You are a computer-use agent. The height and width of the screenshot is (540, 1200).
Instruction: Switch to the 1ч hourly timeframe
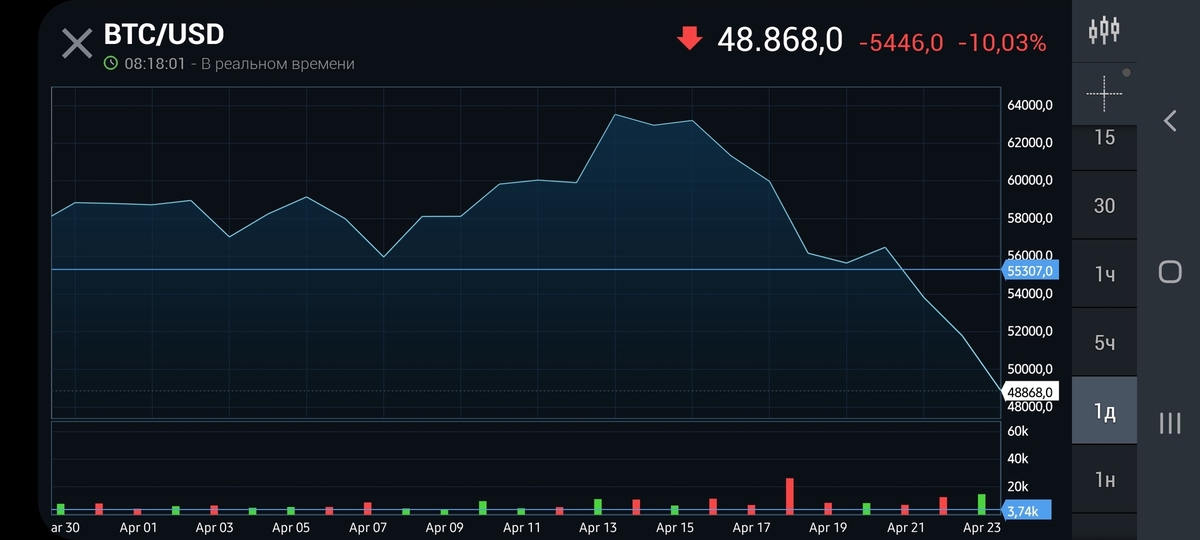[x=1104, y=274]
